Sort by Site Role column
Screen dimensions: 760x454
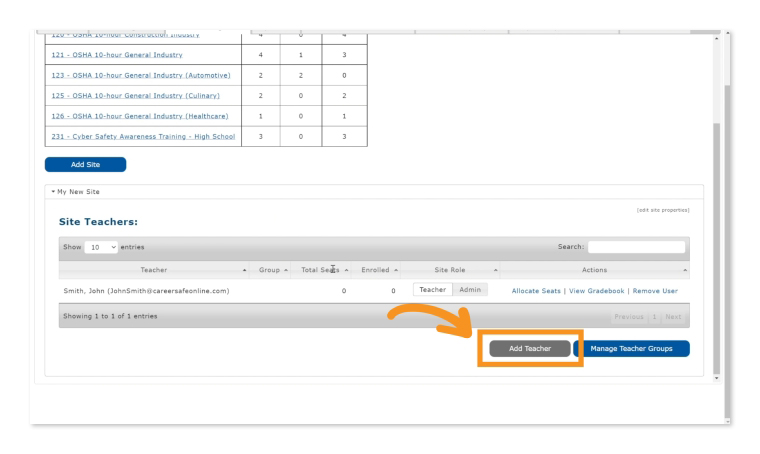(450, 270)
